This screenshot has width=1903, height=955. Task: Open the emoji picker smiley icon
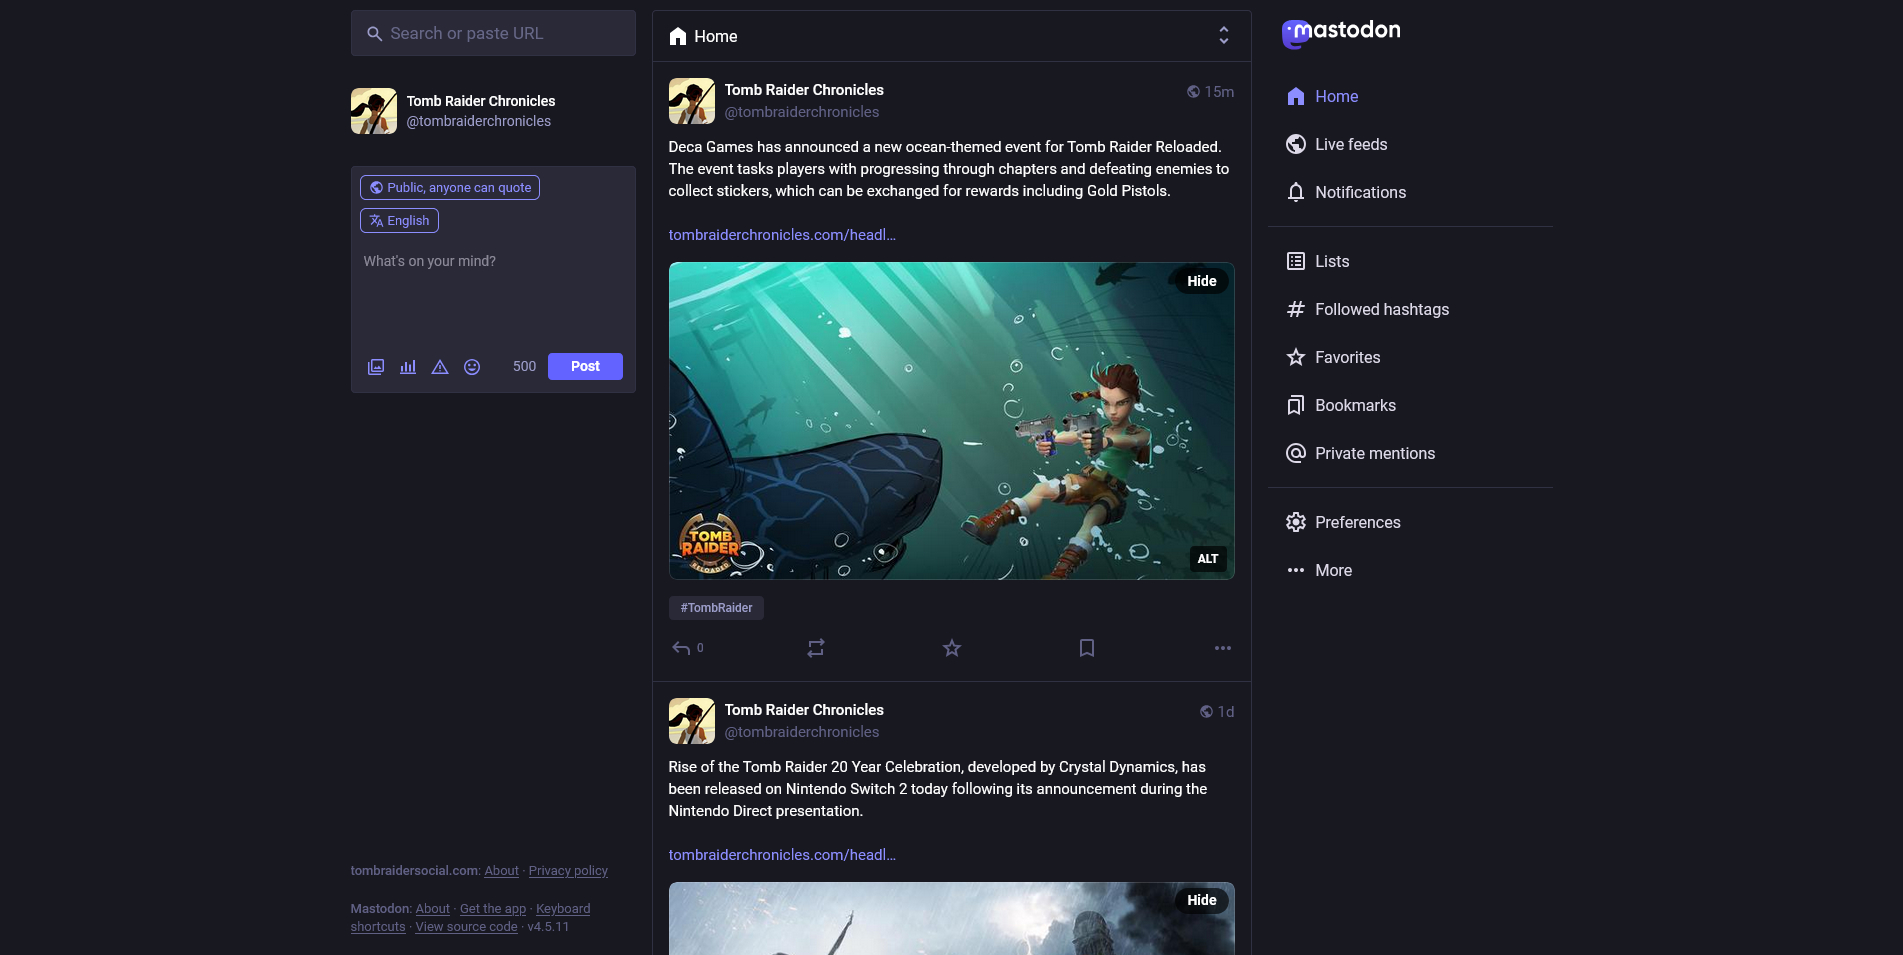pos(472,367)
